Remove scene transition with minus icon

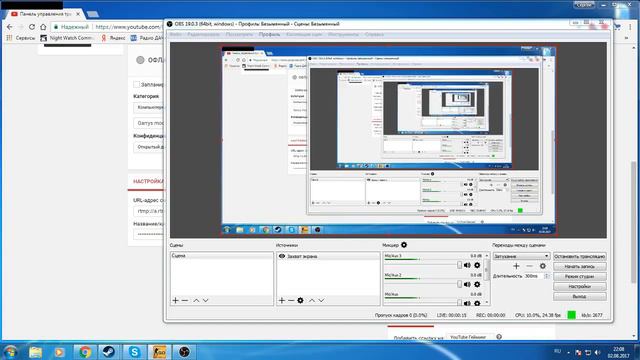[x=529, y=266]
